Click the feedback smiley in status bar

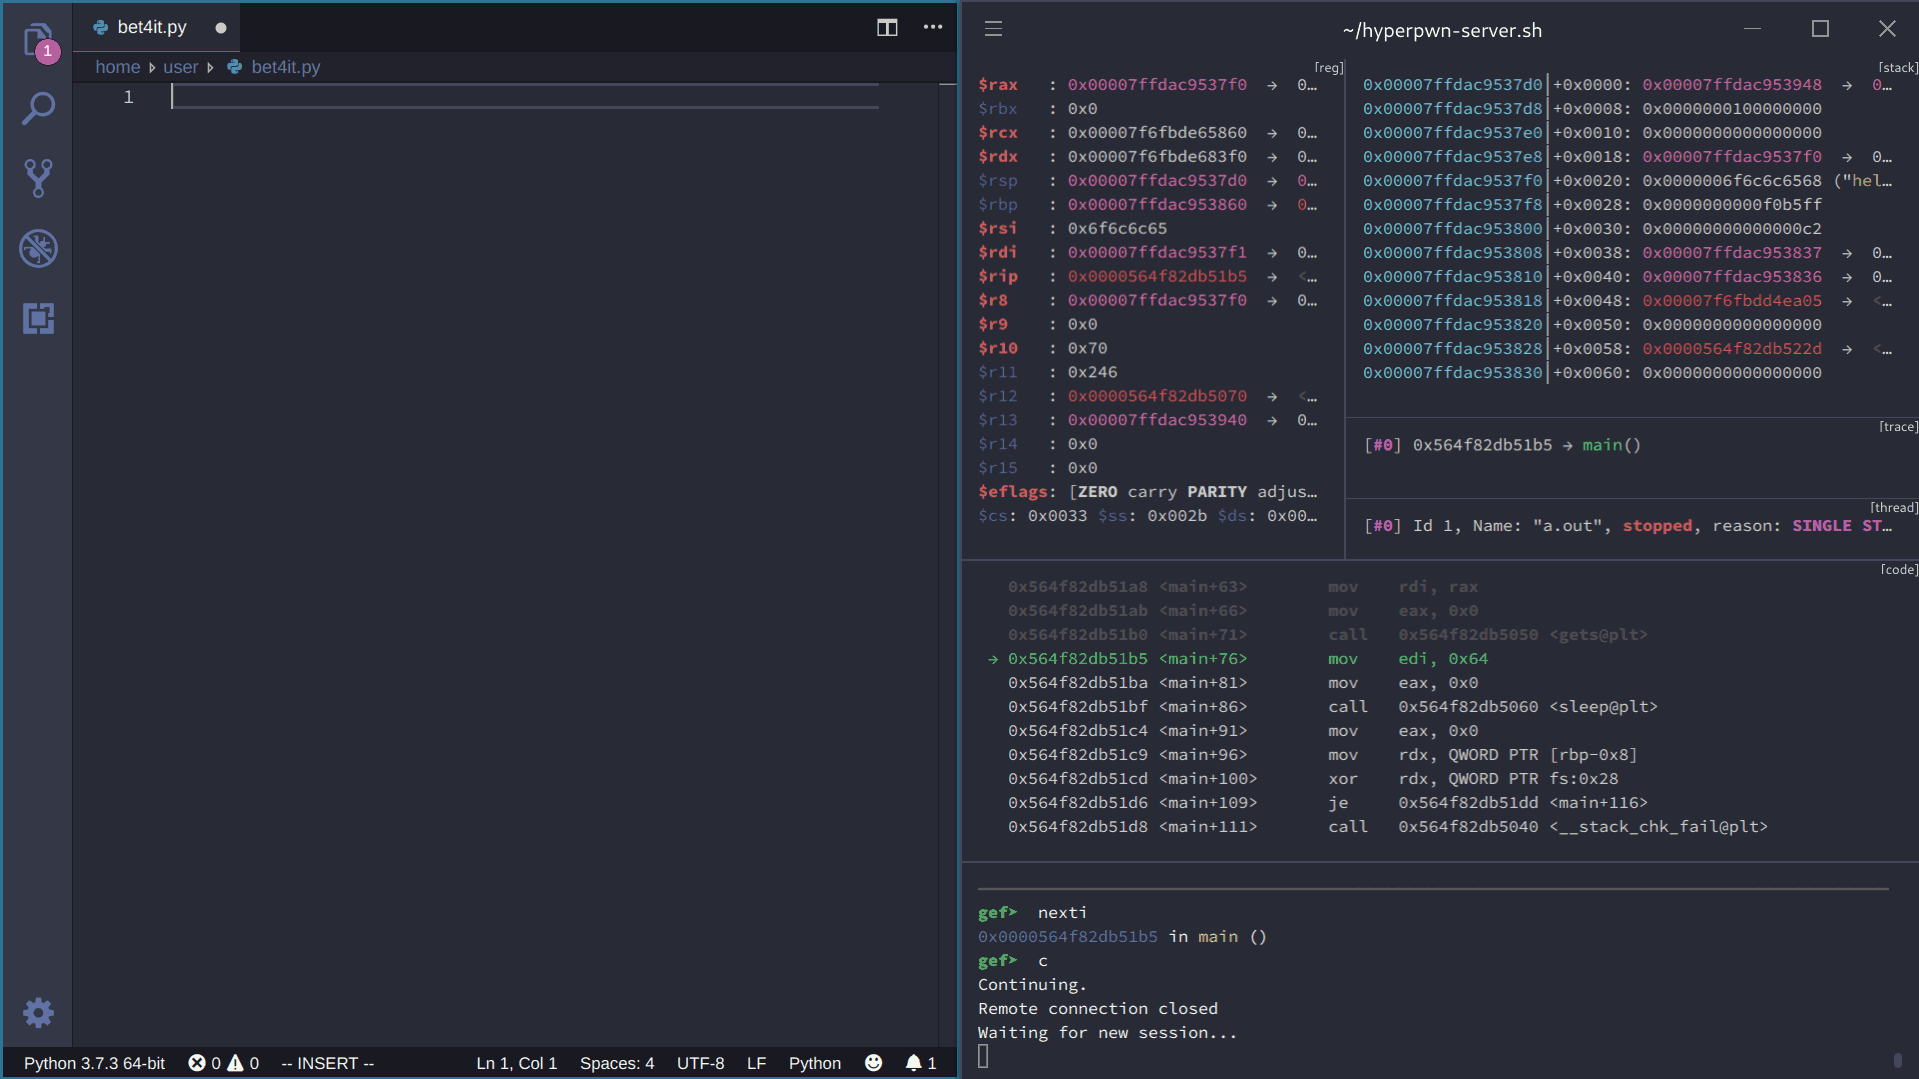point(874,1063)
